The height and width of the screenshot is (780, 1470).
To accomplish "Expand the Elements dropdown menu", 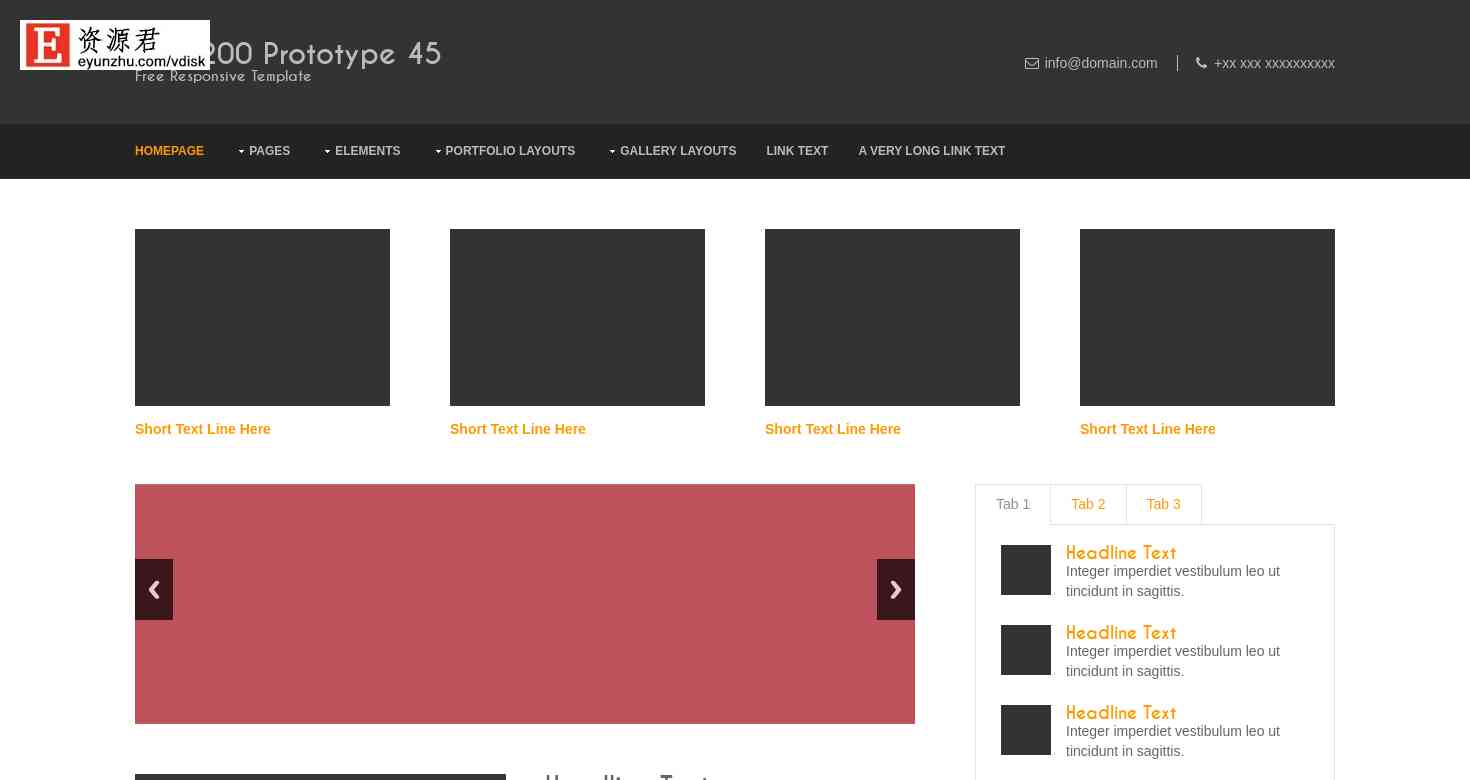I will click(x=362, y=151).
